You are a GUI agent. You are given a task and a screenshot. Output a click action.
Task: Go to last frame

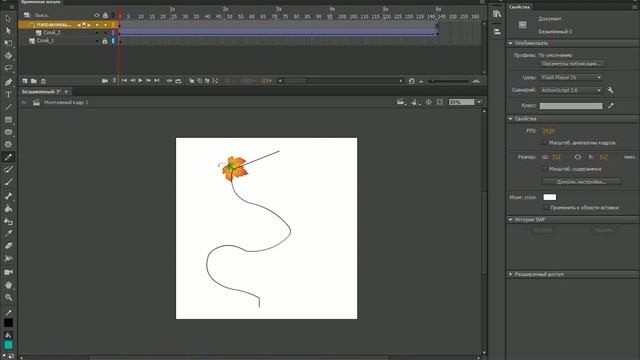click(x=157, y=81)
